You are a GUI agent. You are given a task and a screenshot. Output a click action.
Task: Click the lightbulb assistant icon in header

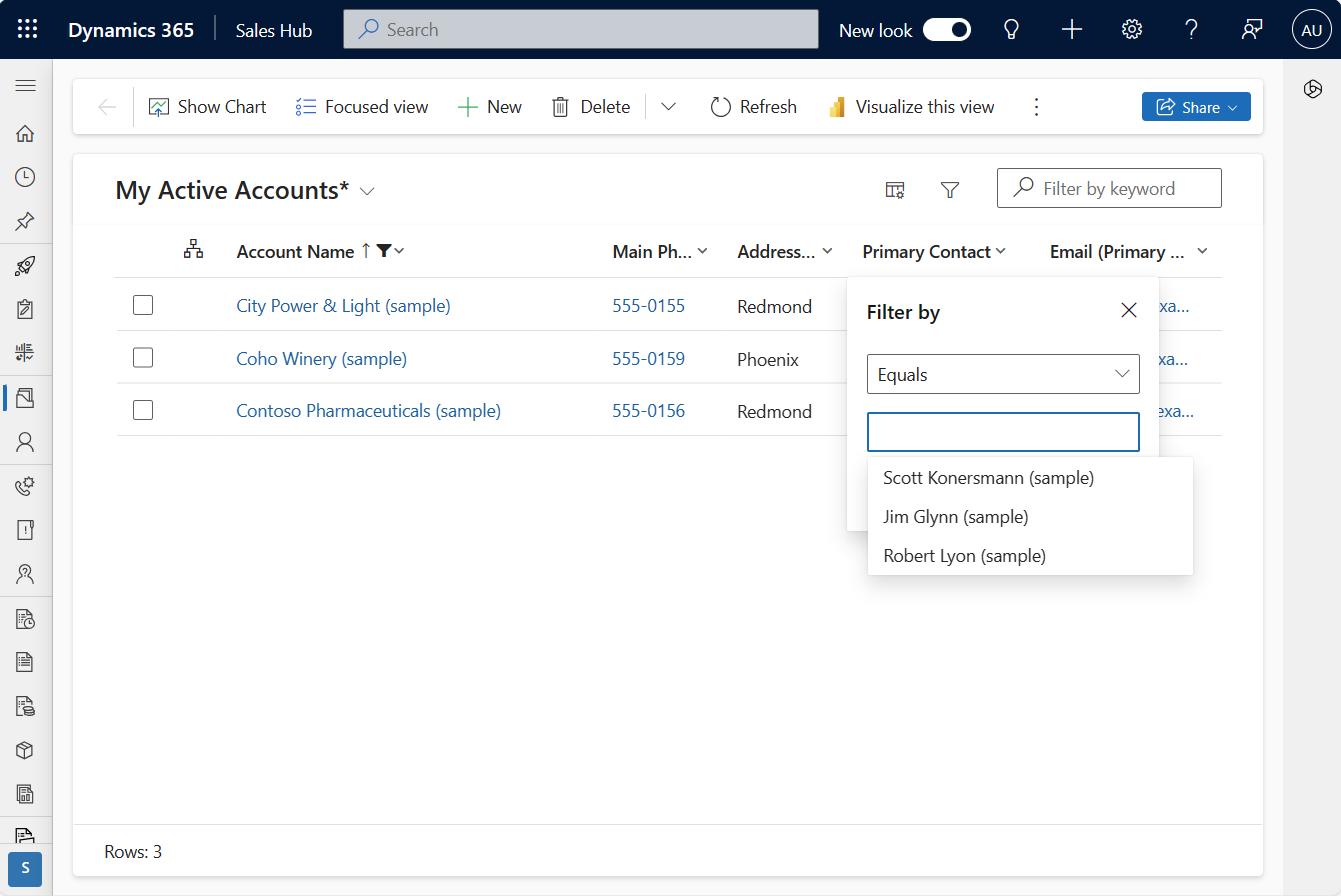1012,30
